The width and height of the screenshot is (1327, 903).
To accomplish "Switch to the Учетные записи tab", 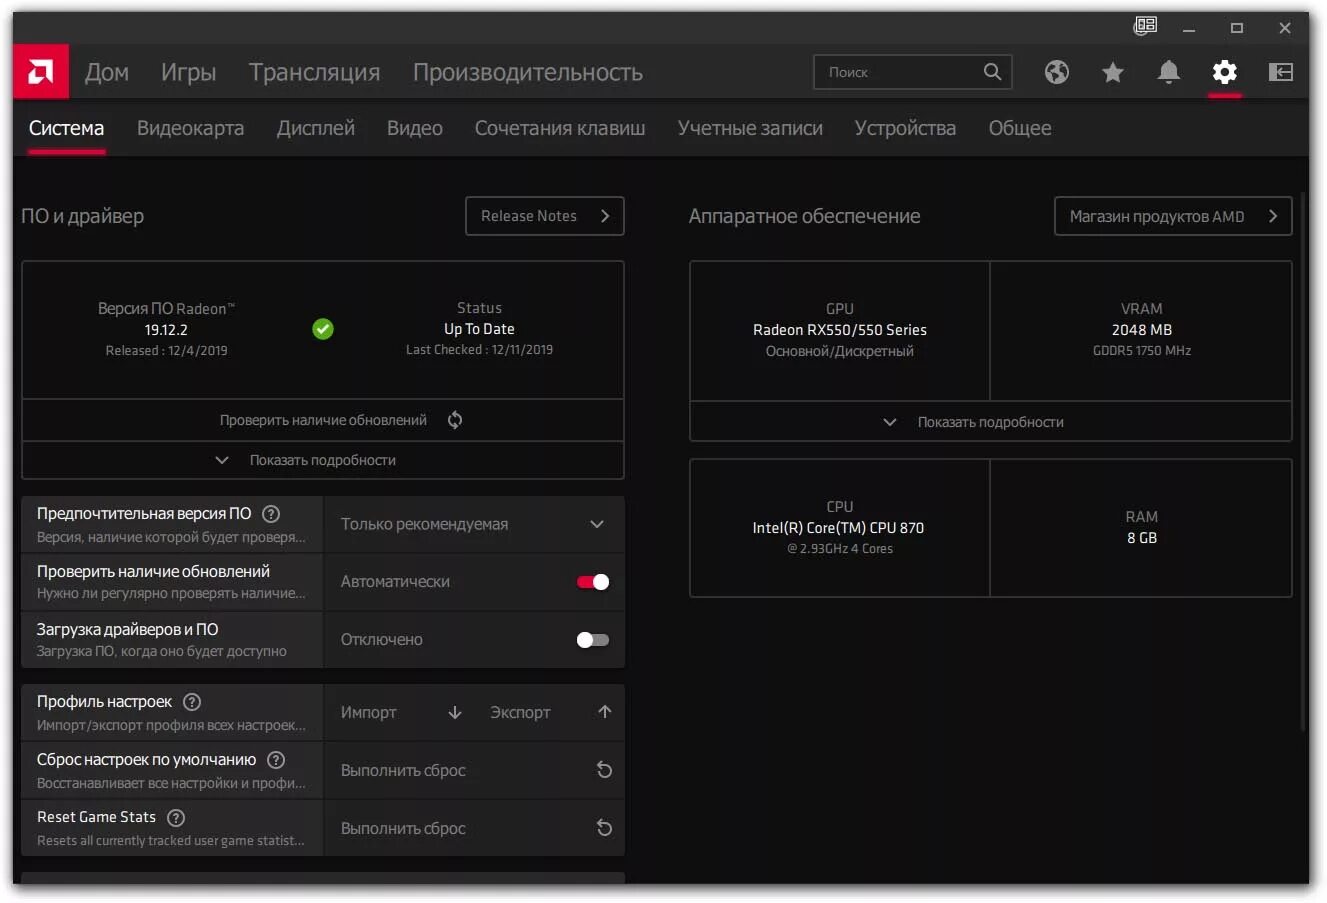I will (x=750, y=128).
